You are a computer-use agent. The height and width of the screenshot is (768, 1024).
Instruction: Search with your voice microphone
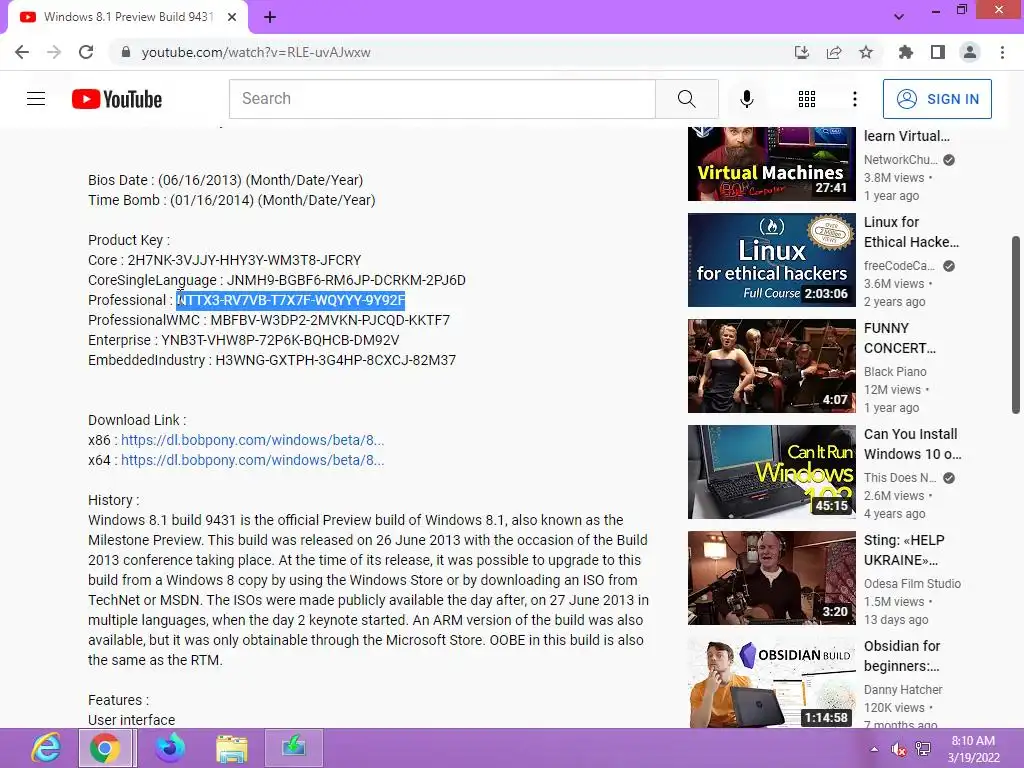coord(746,99)
